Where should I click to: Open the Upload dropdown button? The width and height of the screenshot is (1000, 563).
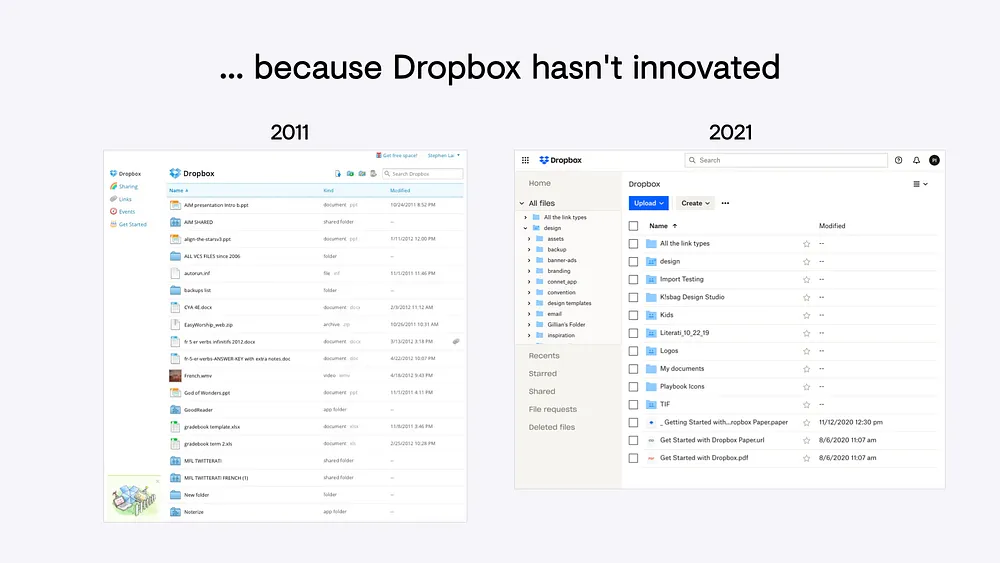pyautogui.click(x=649, y=203)
